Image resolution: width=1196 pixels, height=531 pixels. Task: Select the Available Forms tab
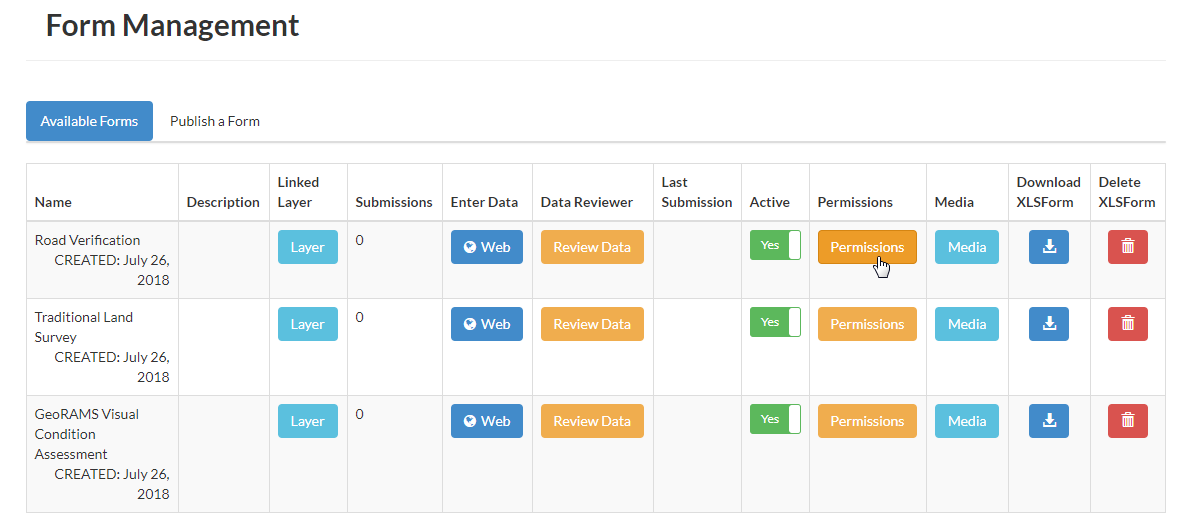coord(89,121)
